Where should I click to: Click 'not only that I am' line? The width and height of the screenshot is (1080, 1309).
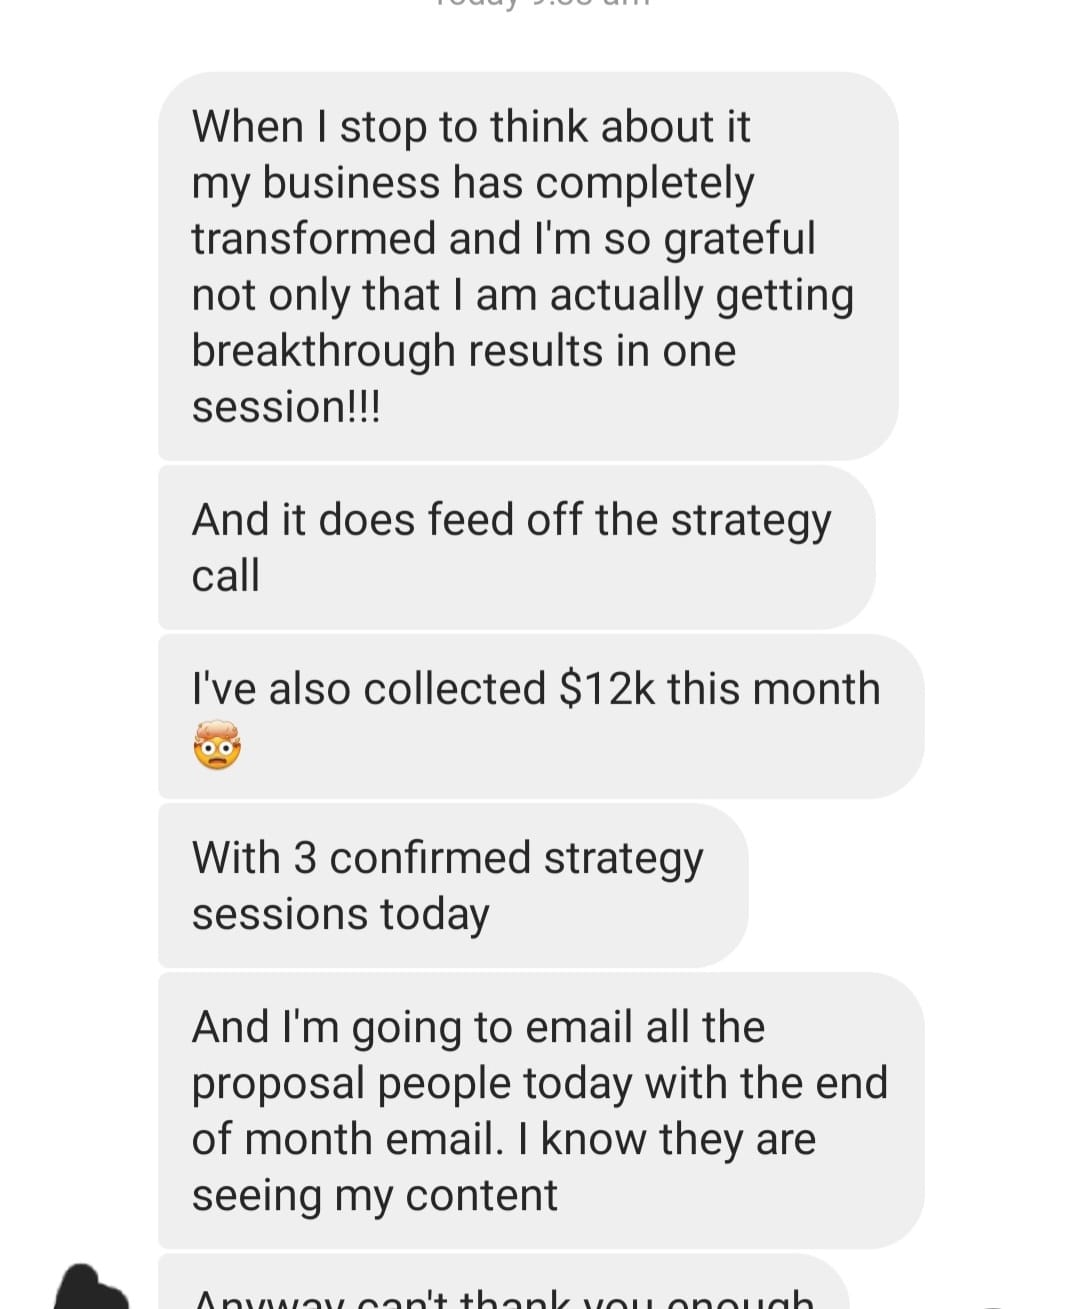click(522, 295)
